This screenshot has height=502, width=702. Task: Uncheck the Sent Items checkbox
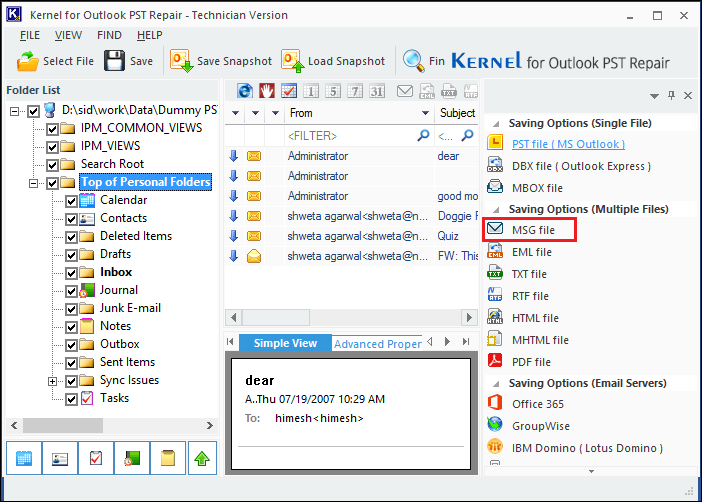click(71, 363)
